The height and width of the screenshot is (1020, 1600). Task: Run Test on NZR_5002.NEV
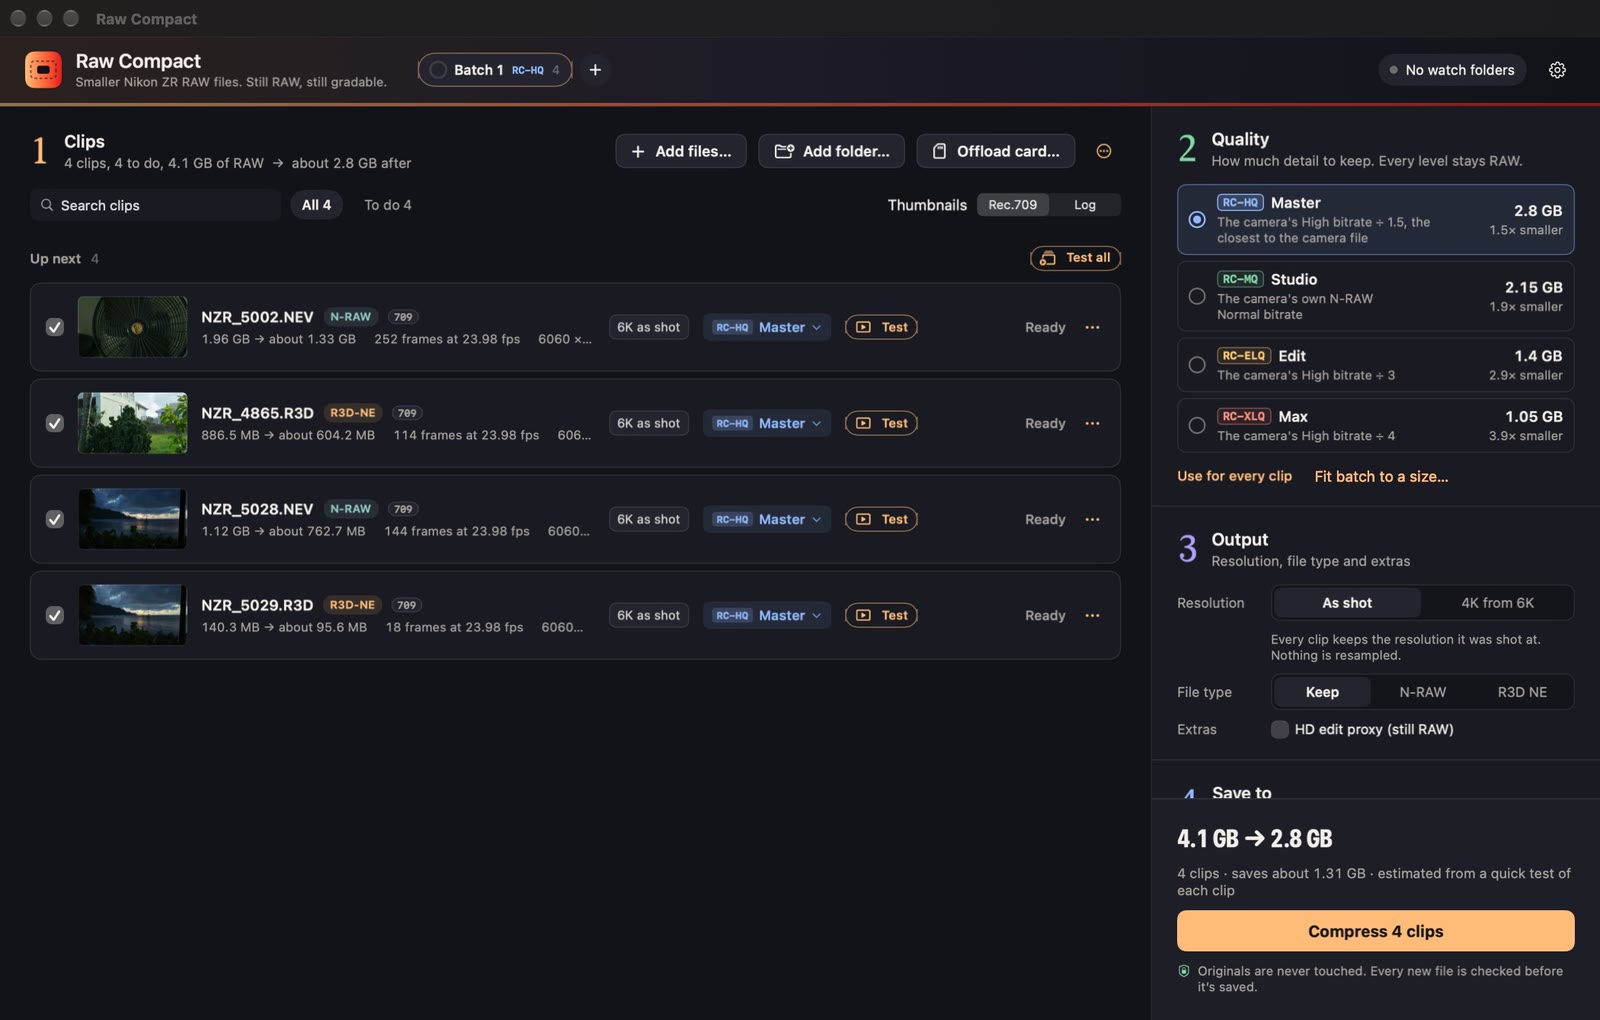coord(881,327)
